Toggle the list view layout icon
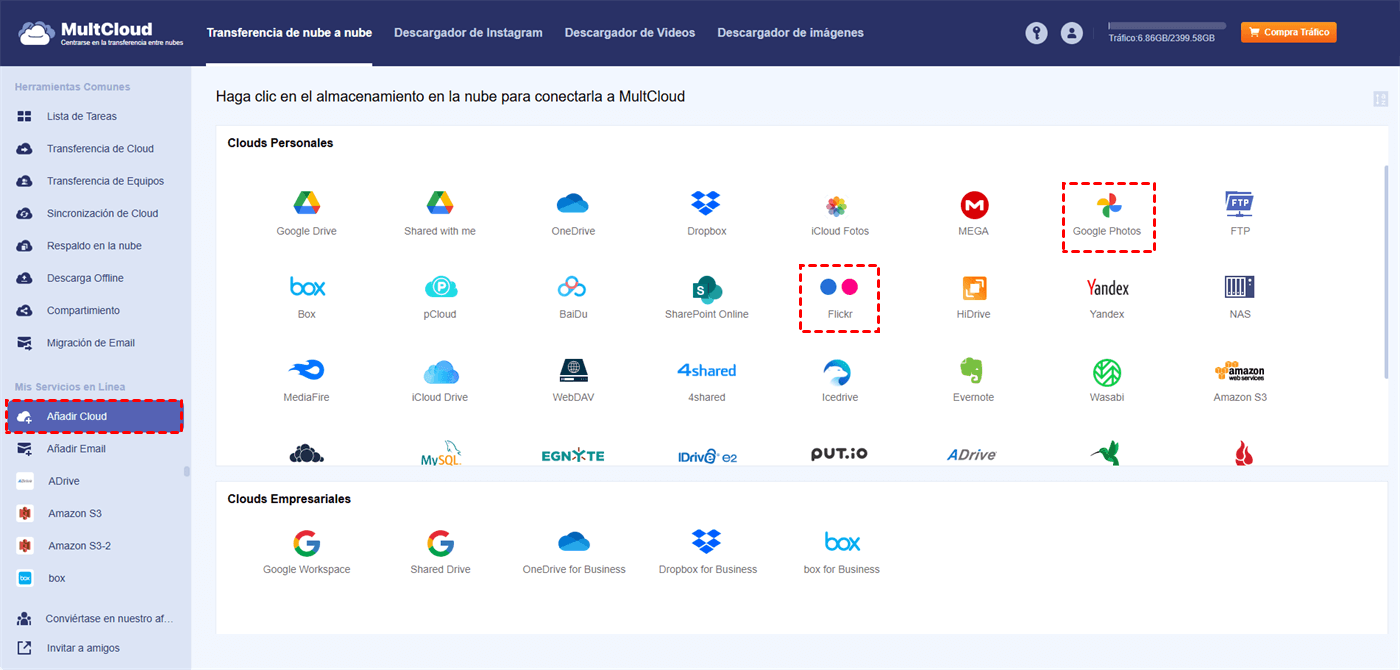The image size is (1400, 670). point(1380,99)
